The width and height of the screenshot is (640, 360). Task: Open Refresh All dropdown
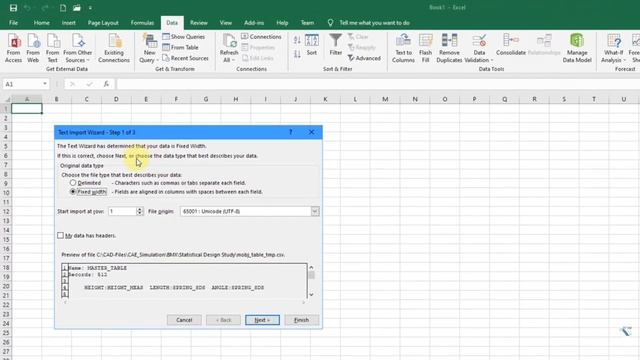tap(229, 48)
